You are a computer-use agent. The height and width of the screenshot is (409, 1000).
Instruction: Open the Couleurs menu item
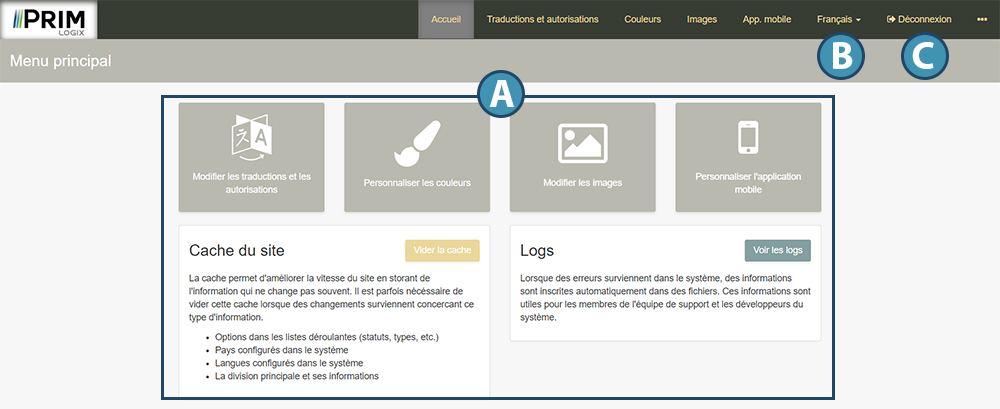[642, 19]
